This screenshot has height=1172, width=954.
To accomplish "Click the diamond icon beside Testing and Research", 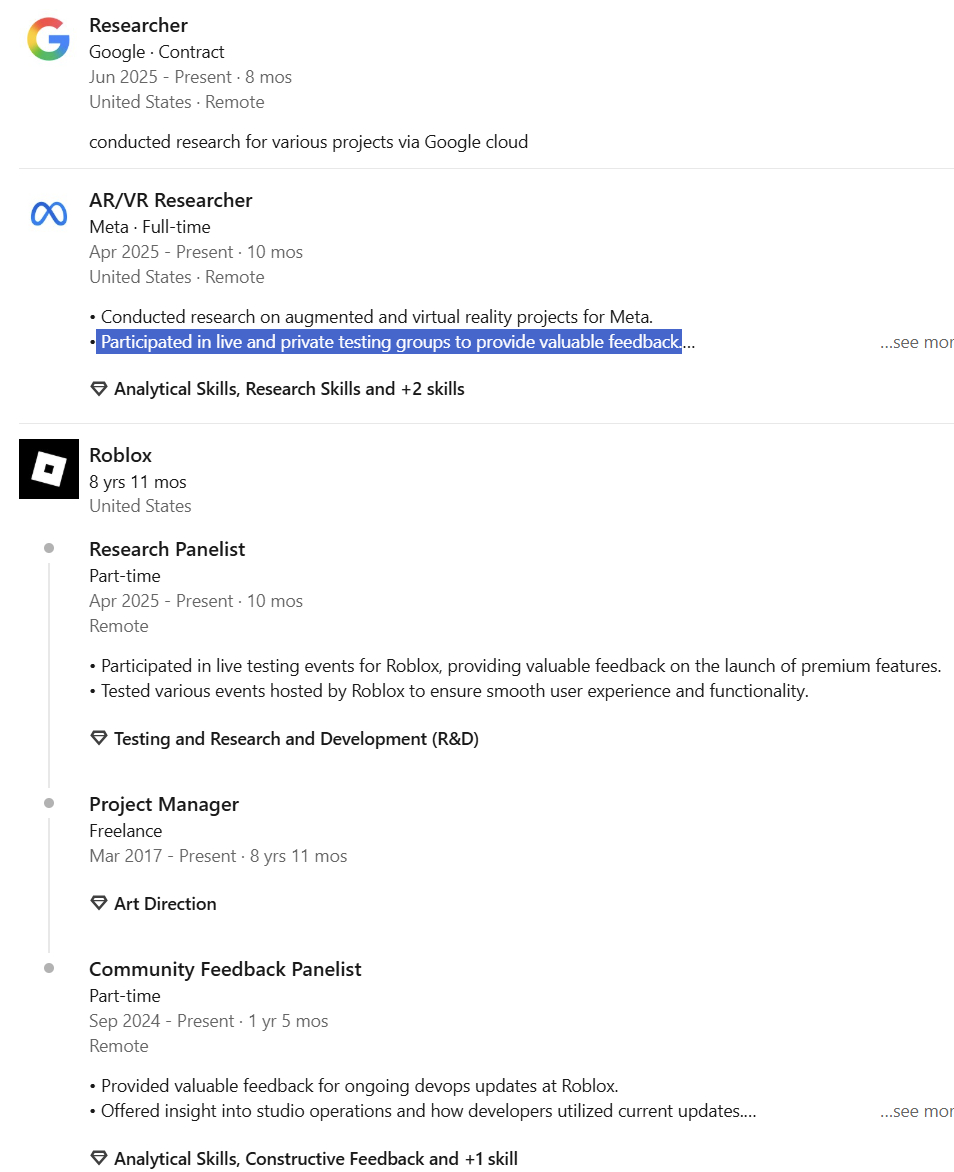I will pyautogui.click(x=99, y=739).
